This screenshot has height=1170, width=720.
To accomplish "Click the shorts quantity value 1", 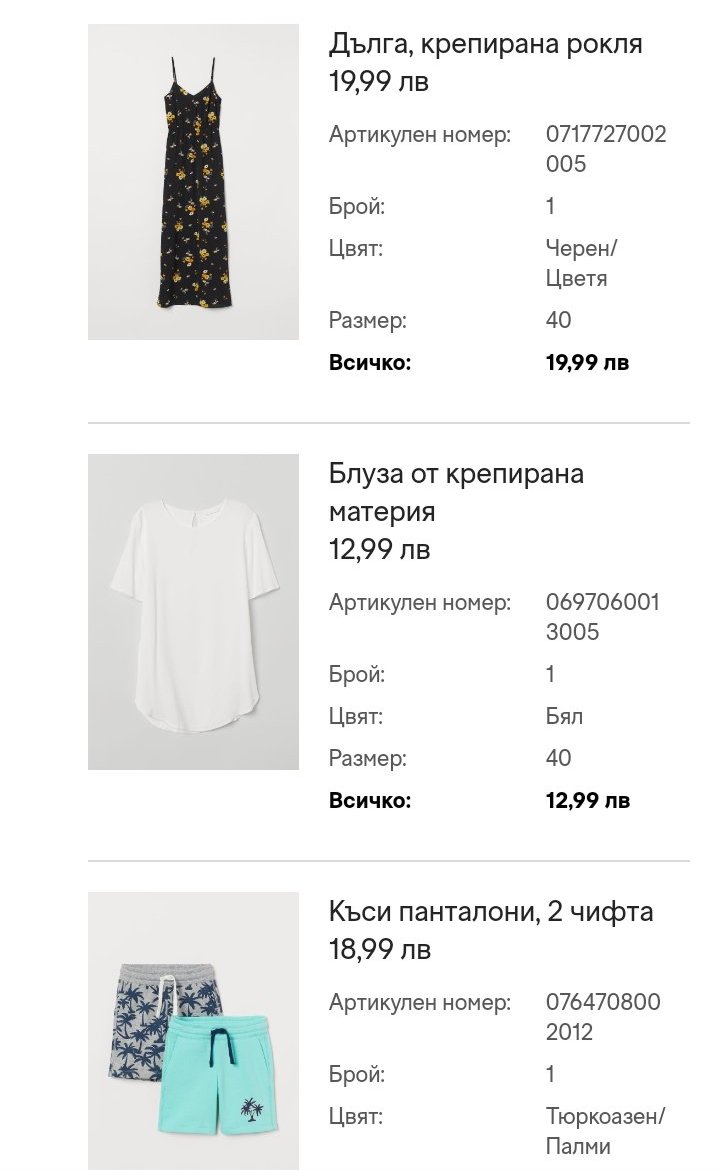I will pyautogui.click(x=550, y=1074).
